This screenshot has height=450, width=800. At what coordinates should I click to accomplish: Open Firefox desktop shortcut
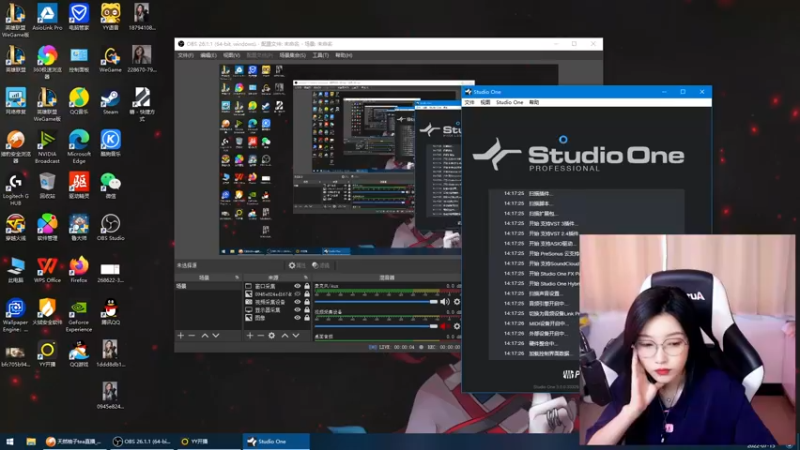coord(79,270)
